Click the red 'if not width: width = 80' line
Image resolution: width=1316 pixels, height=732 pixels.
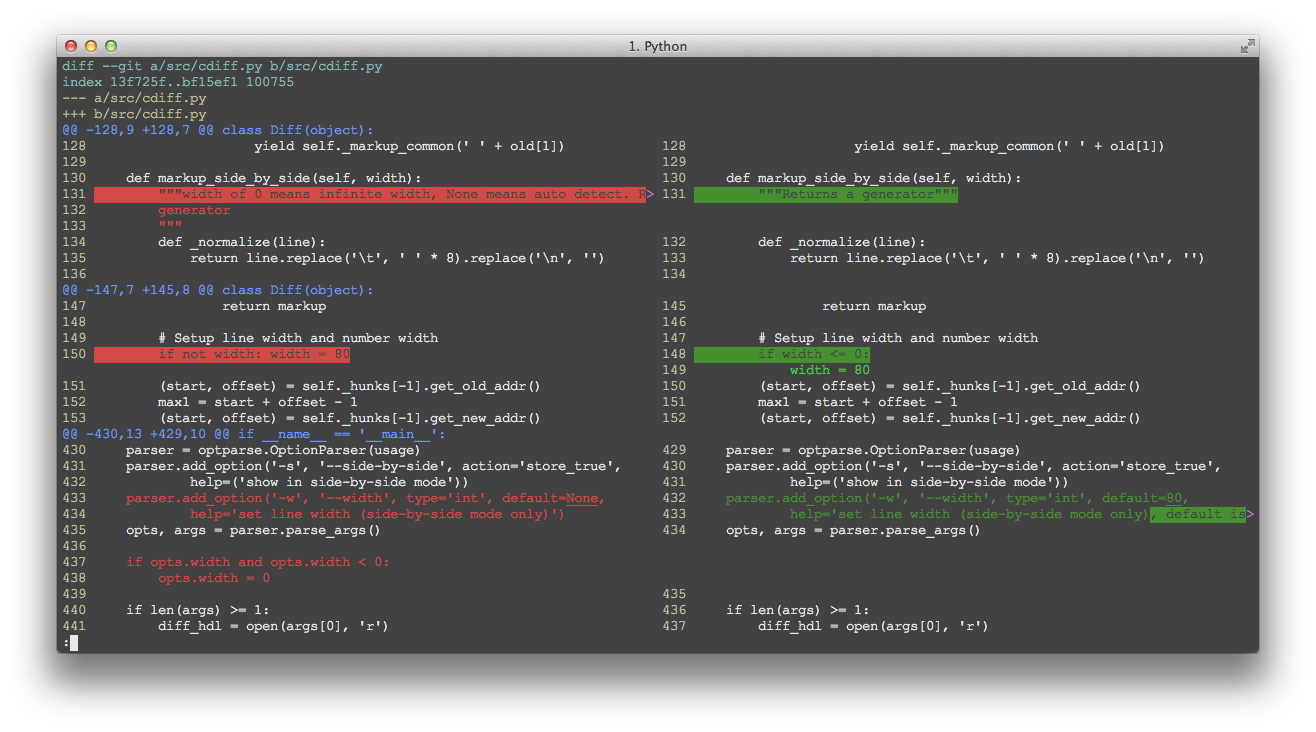220,354
